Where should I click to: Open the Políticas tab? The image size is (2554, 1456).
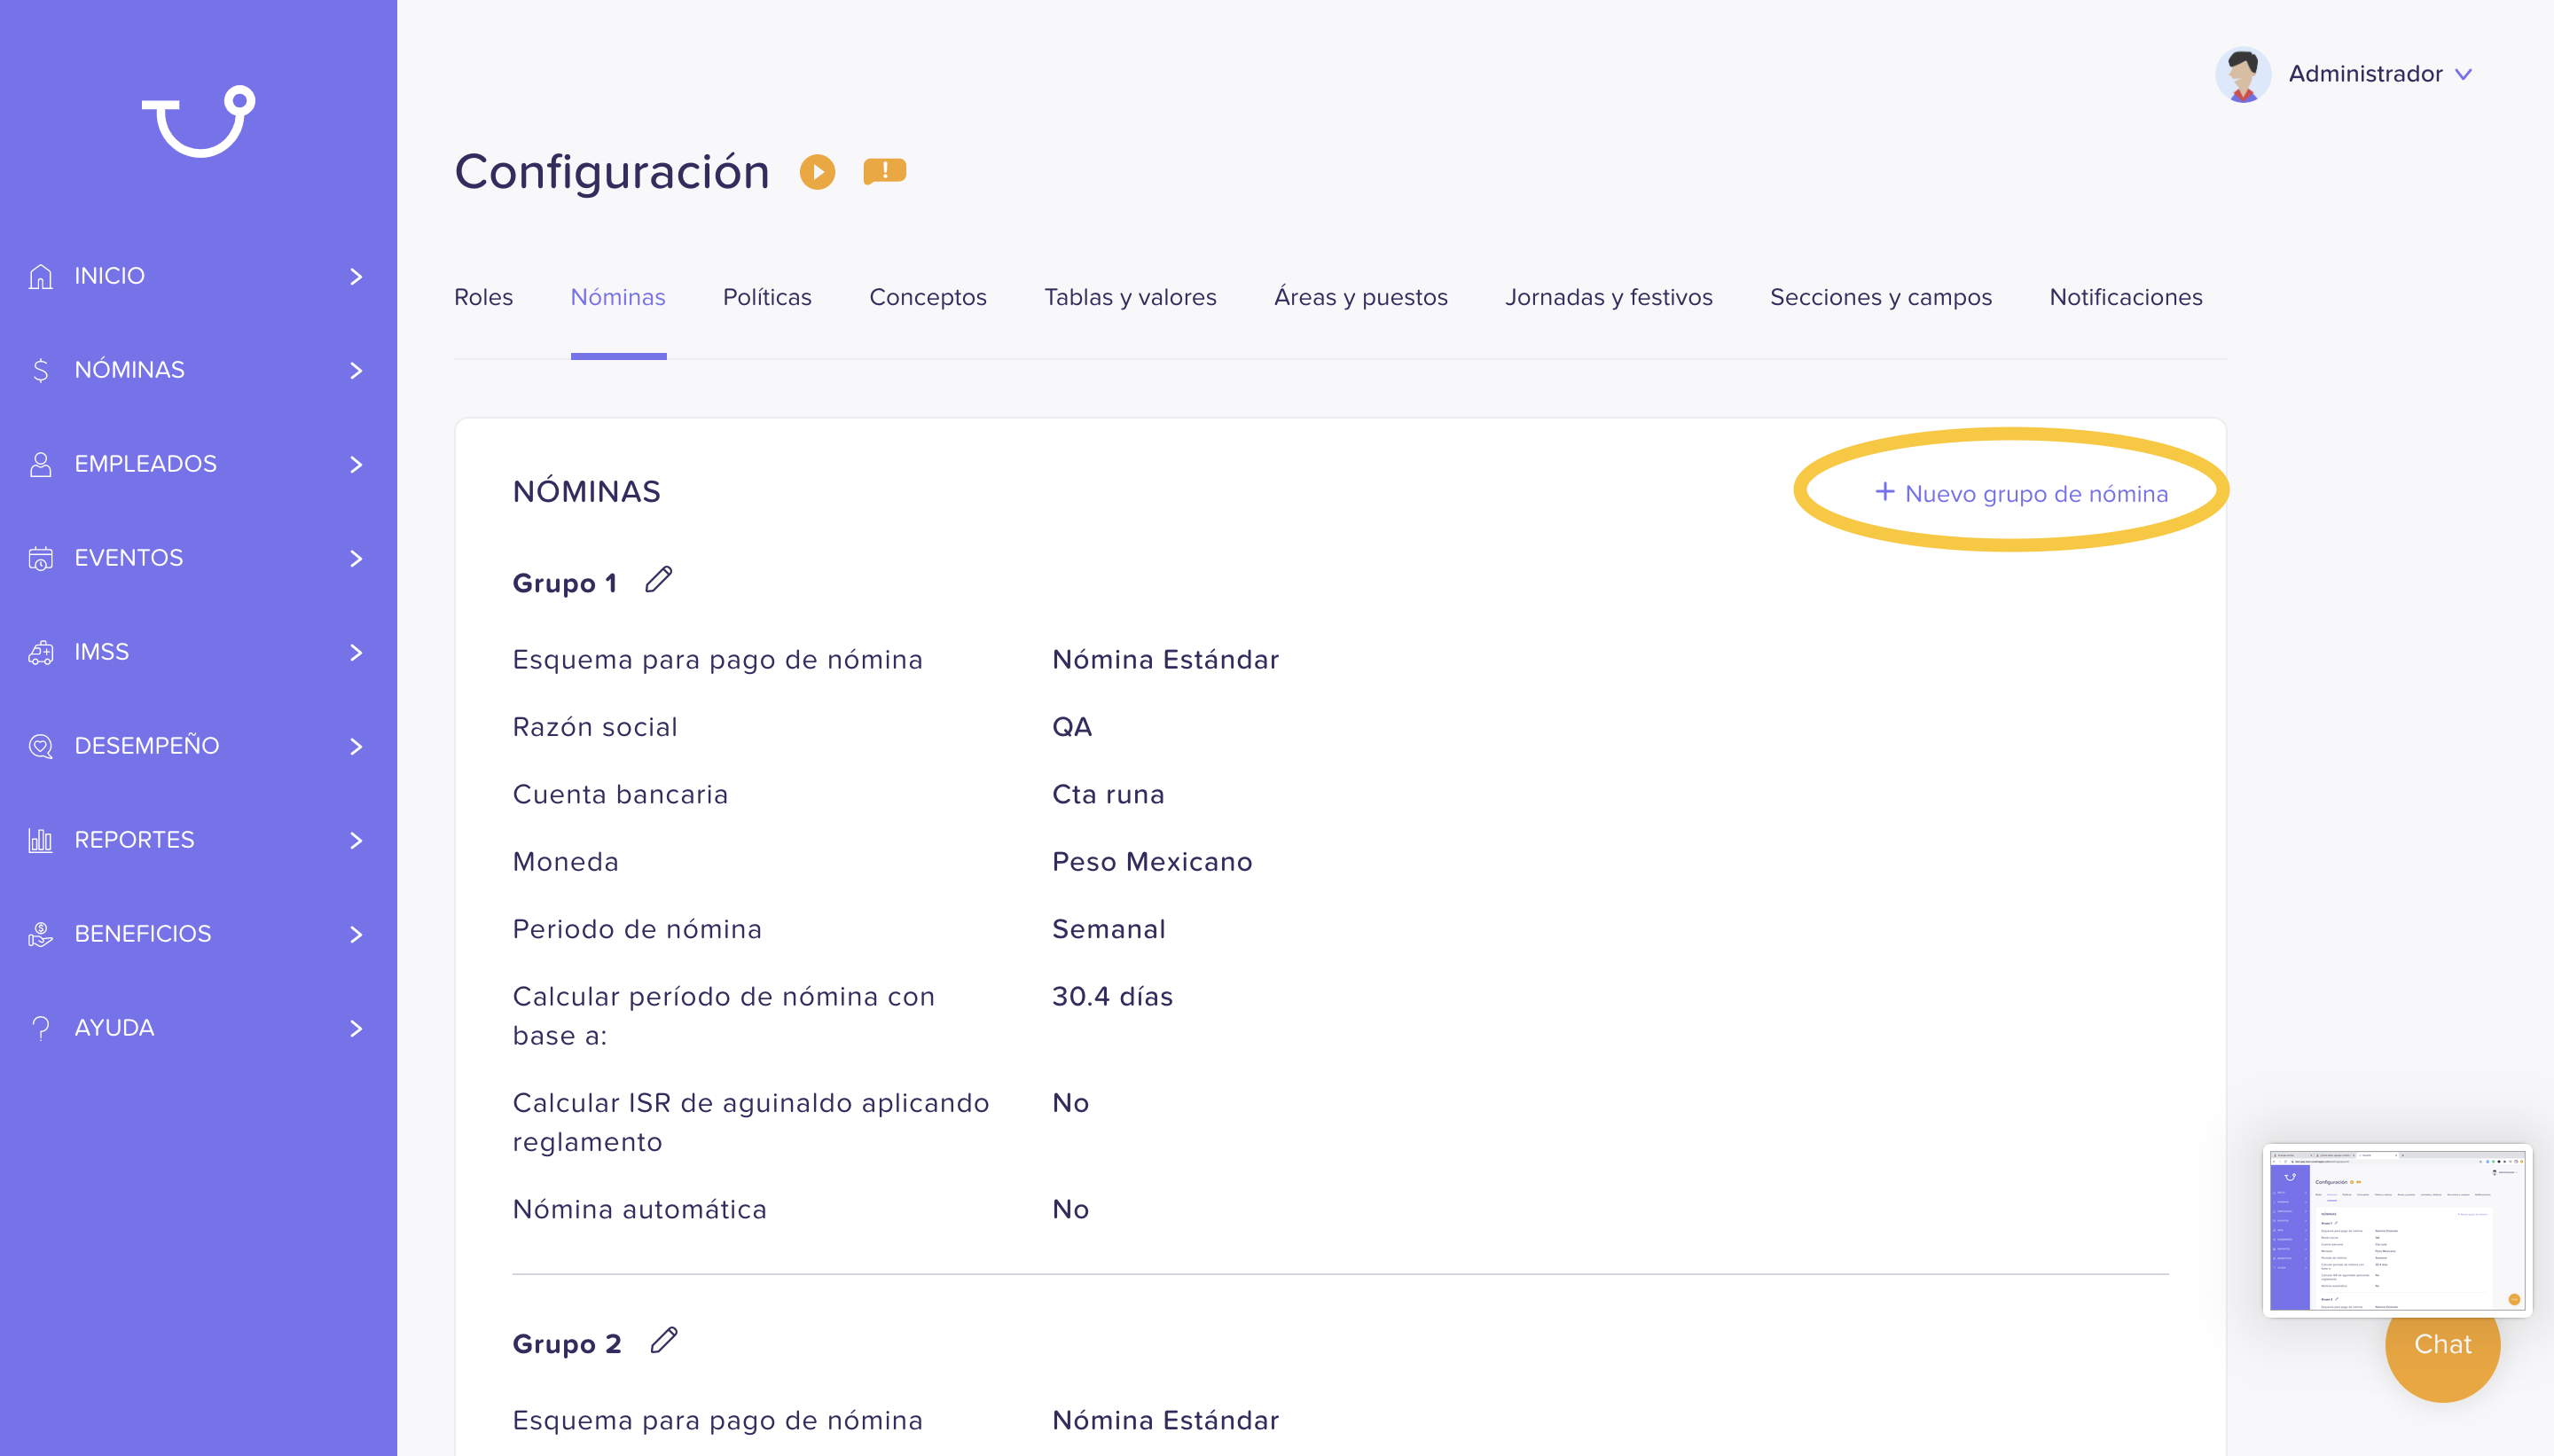click(x=767, y=297)
